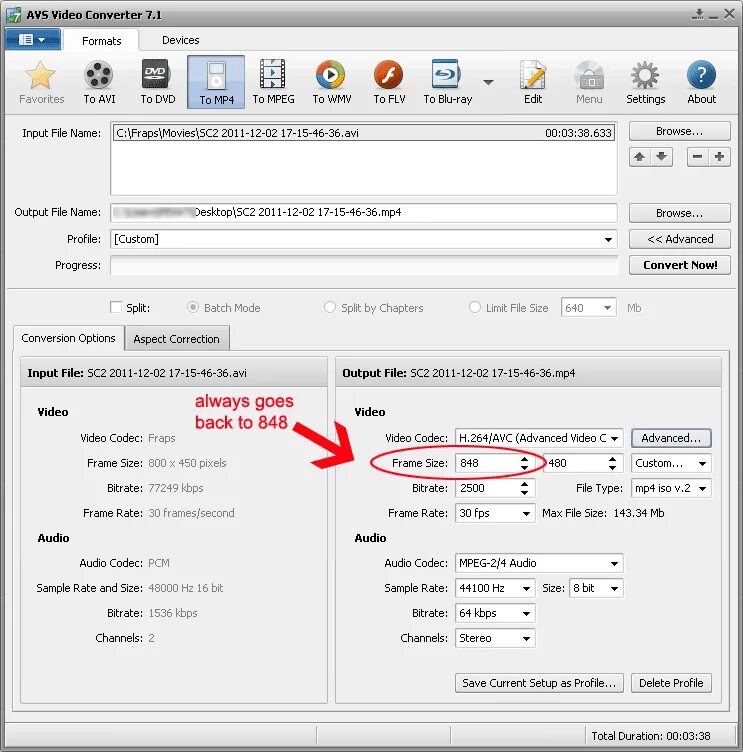Move input file down in list

coord(661,157)
